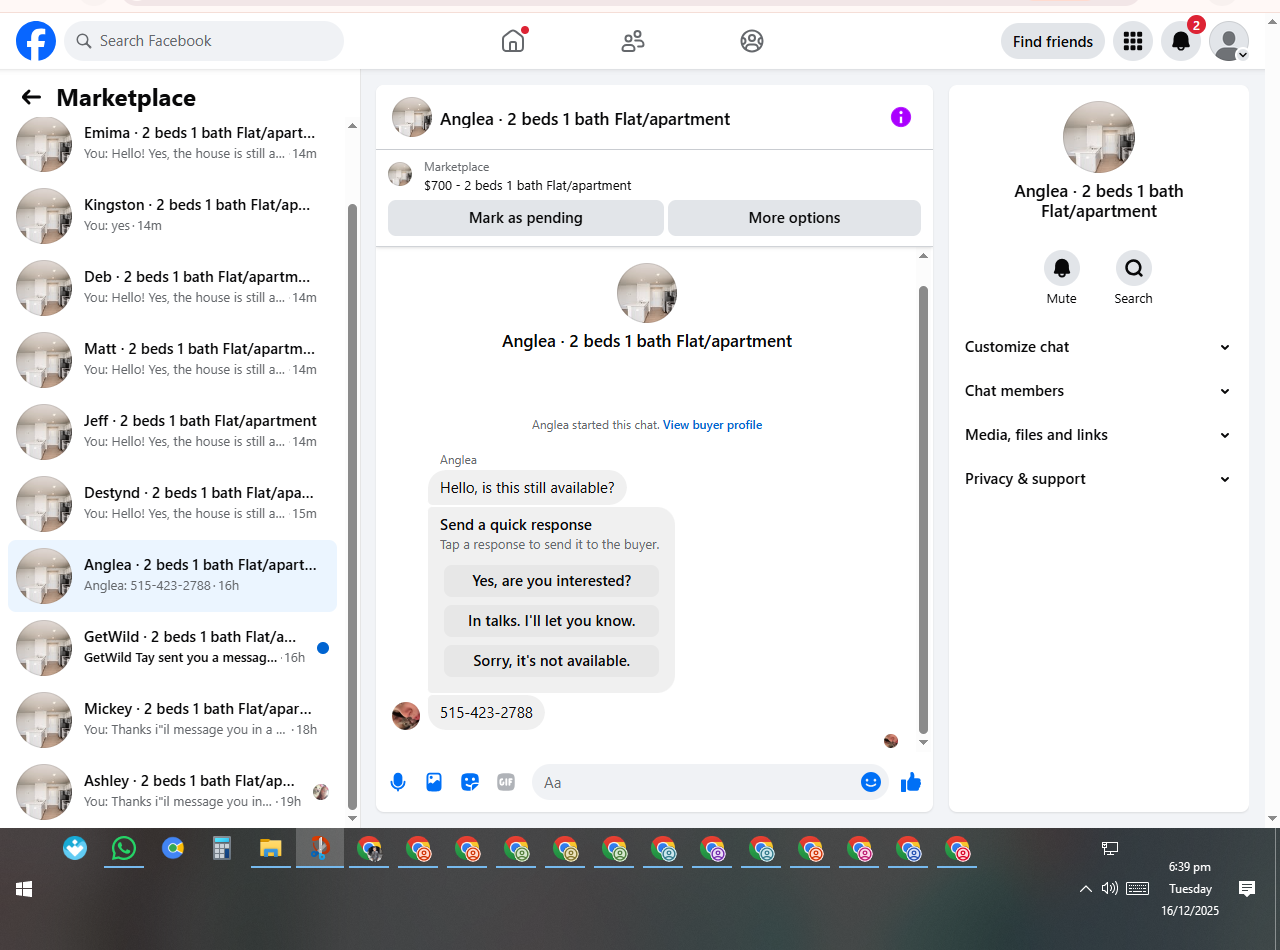Send quick response "Yes, are you interested?"
The image size is (1280, 950).
coord(552,581)
